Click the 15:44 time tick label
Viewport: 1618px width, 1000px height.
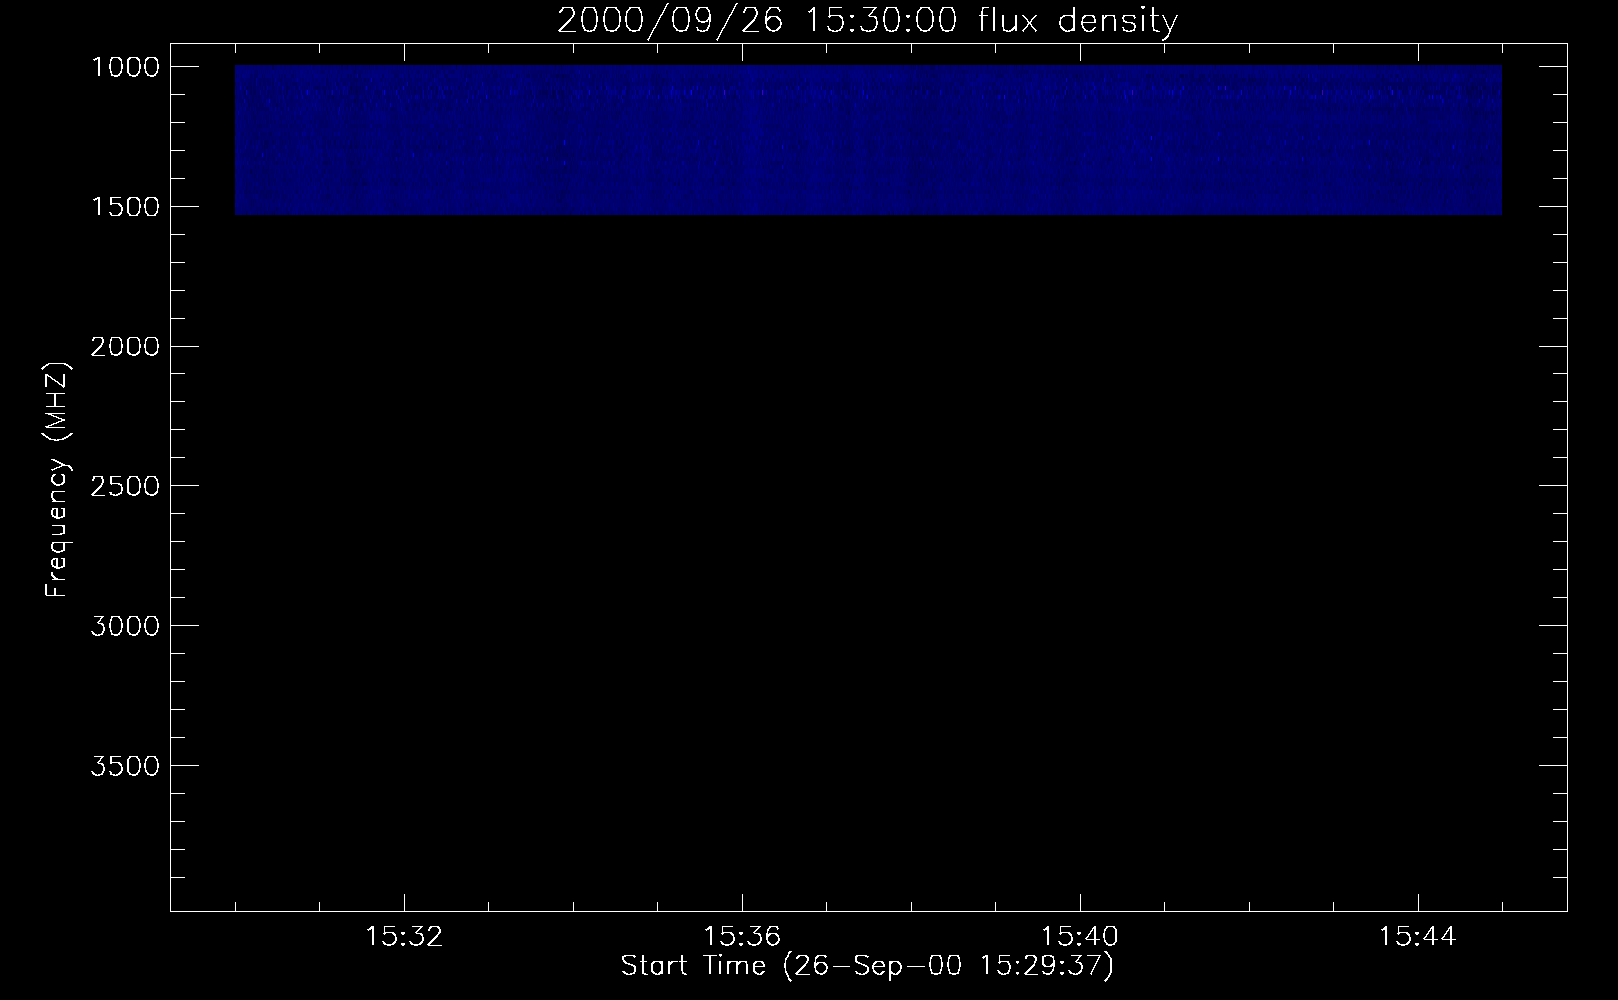(1418, 937)
